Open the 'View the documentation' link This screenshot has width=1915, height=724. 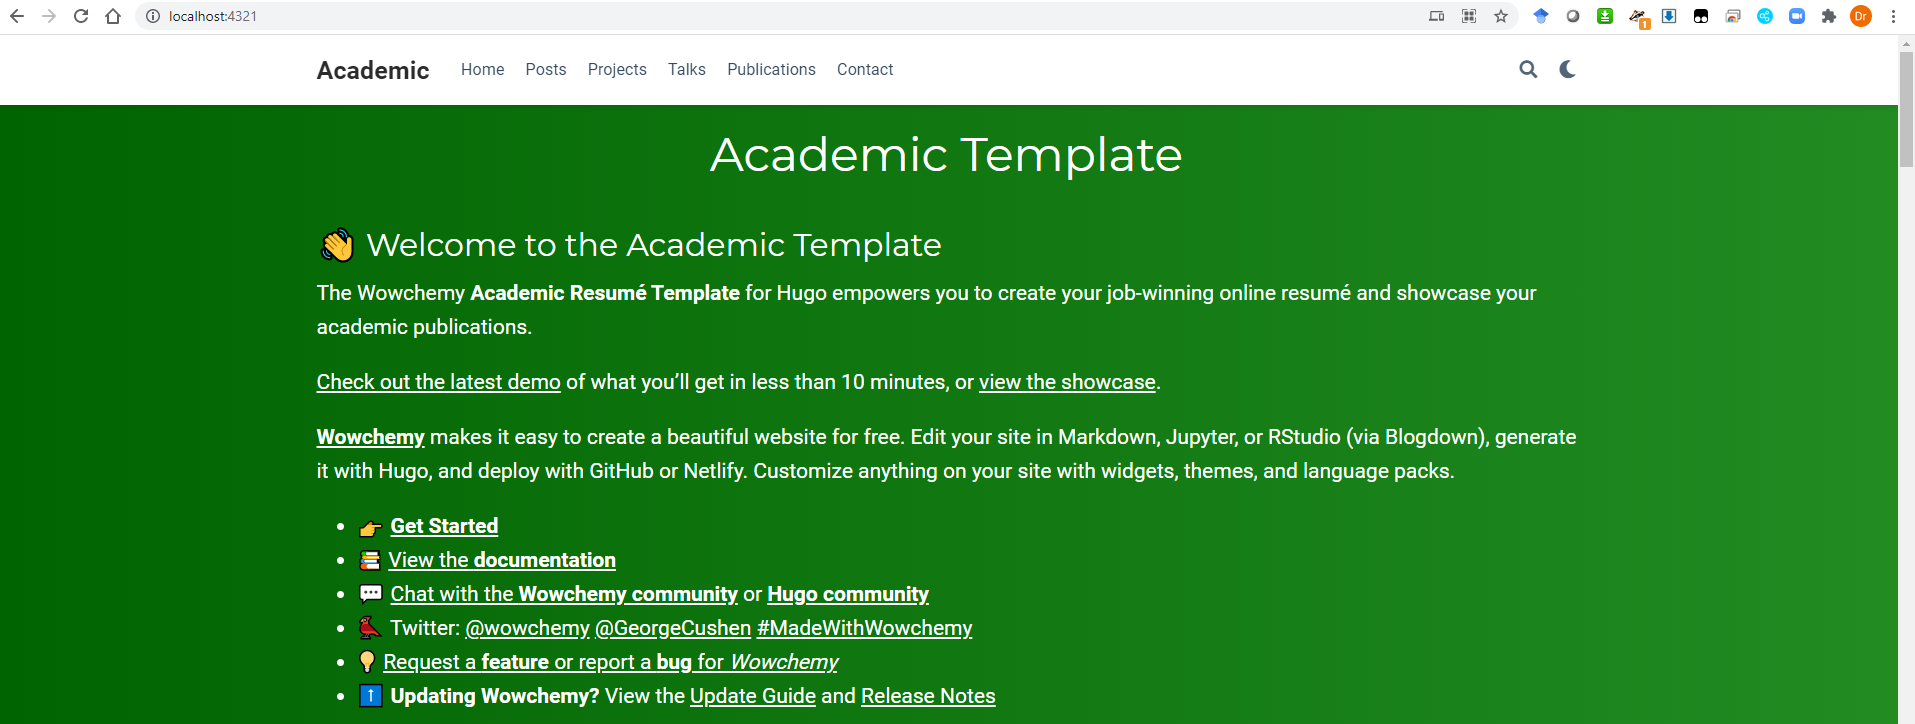(502, 560)
